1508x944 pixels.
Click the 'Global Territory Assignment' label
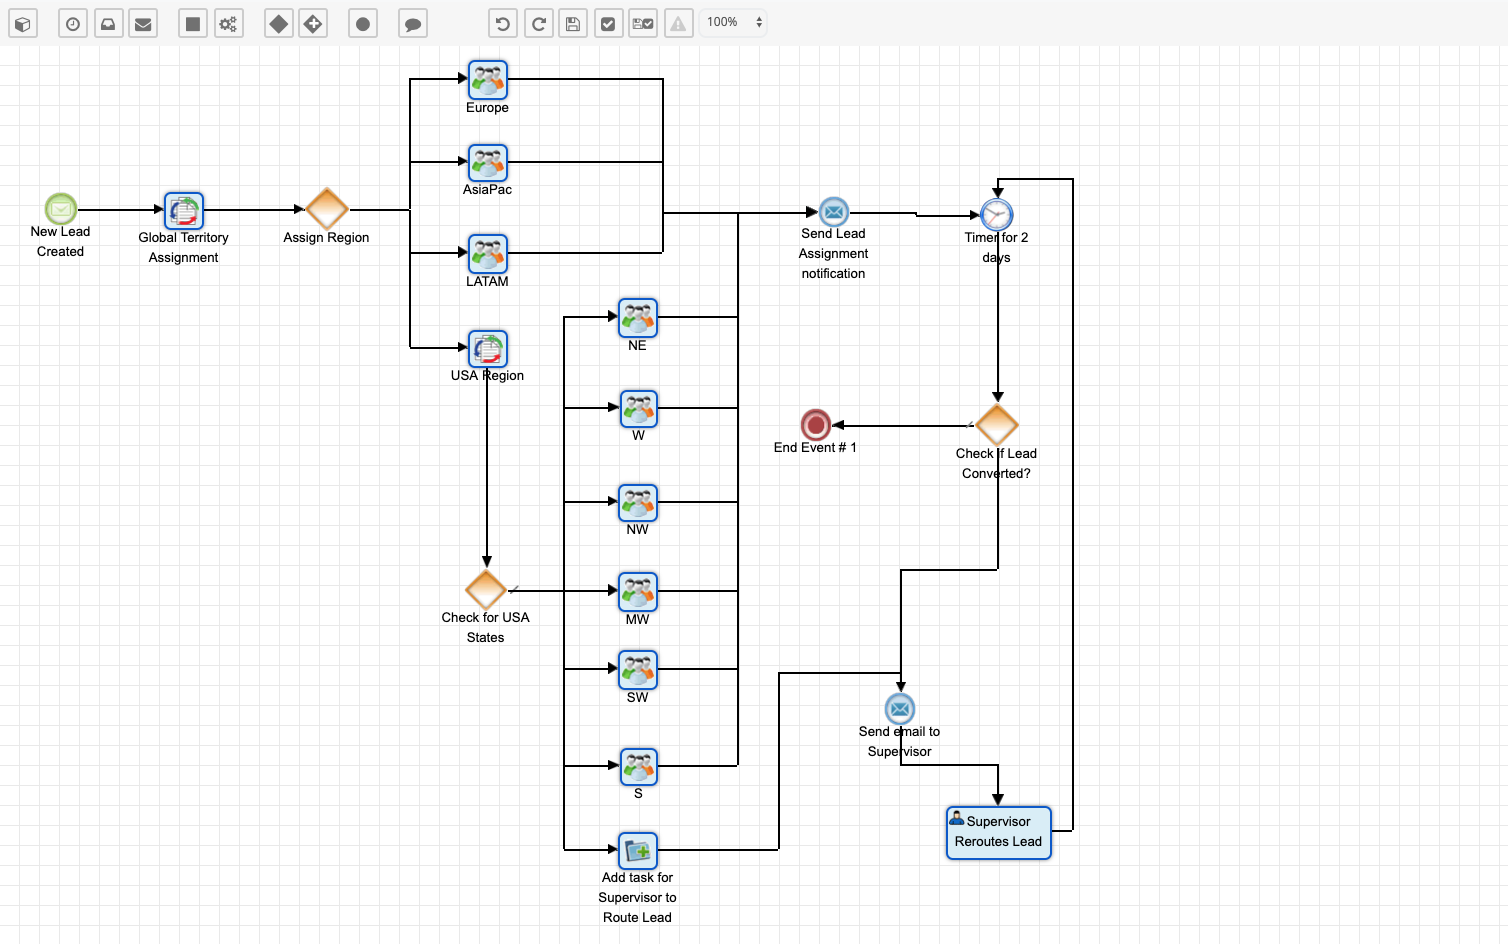[184, 248]
